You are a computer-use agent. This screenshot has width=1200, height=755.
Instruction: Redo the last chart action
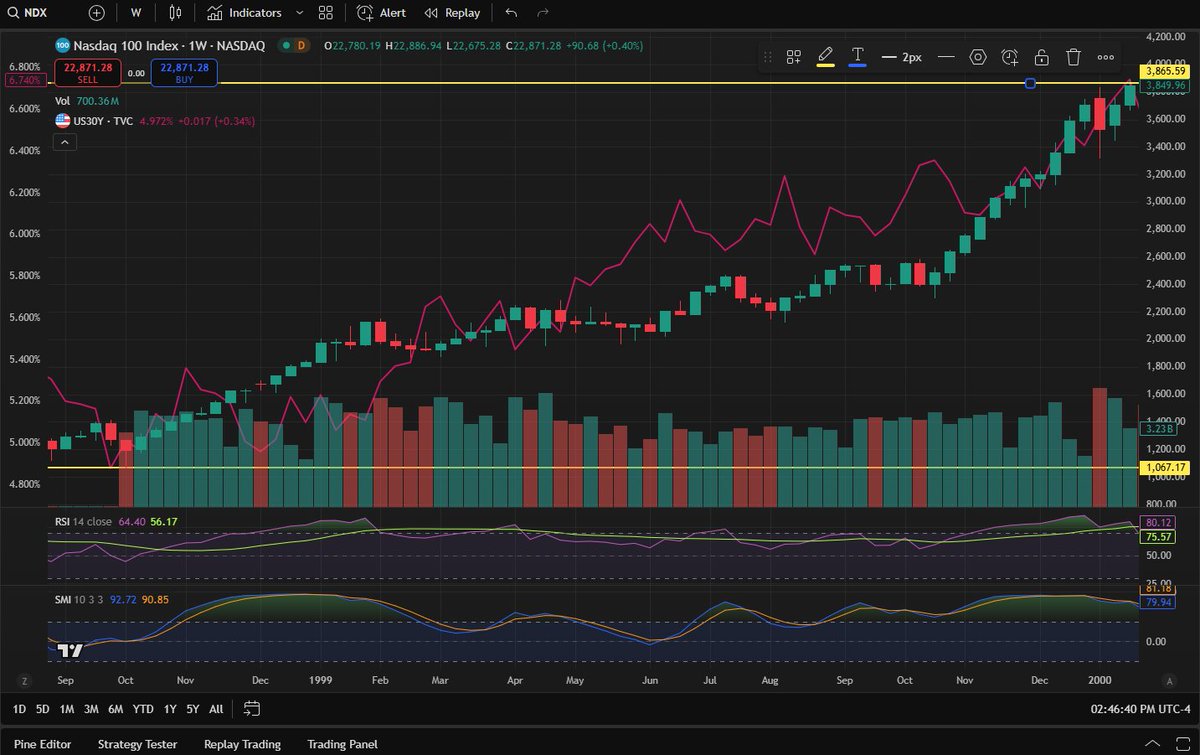pyautogui.click(x=543, y=13)
